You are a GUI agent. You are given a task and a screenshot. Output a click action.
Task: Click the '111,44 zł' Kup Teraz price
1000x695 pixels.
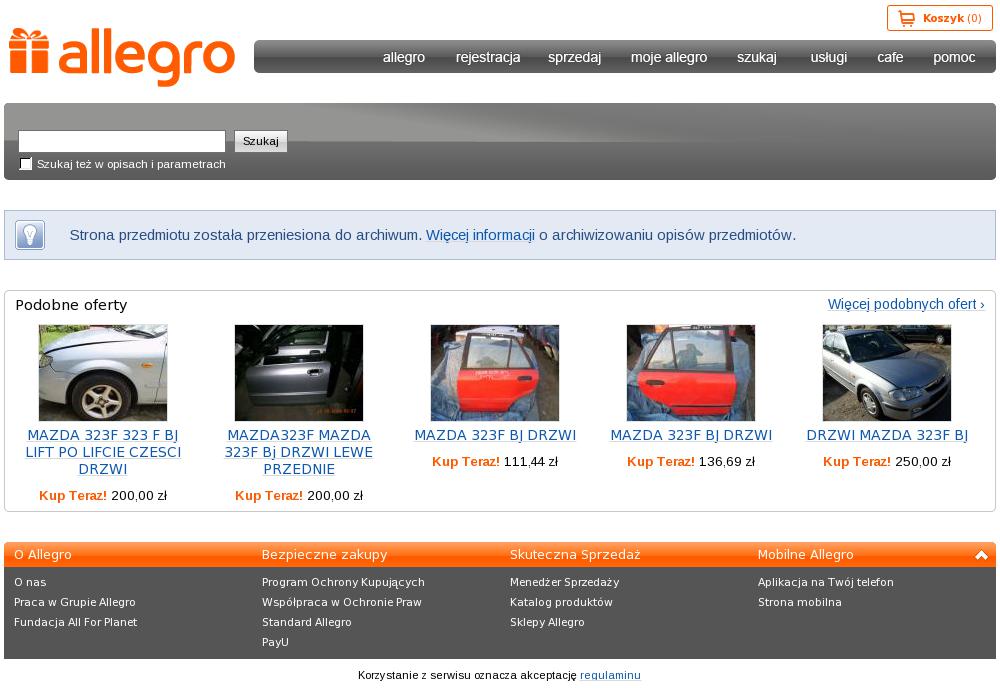531,462
